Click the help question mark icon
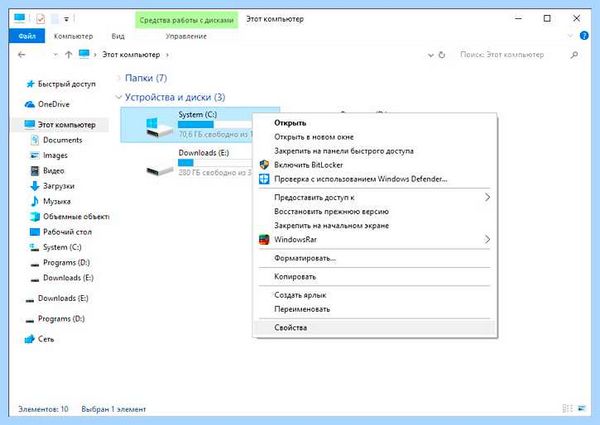Screen dimensions: 600x425 tap(584, 36)
